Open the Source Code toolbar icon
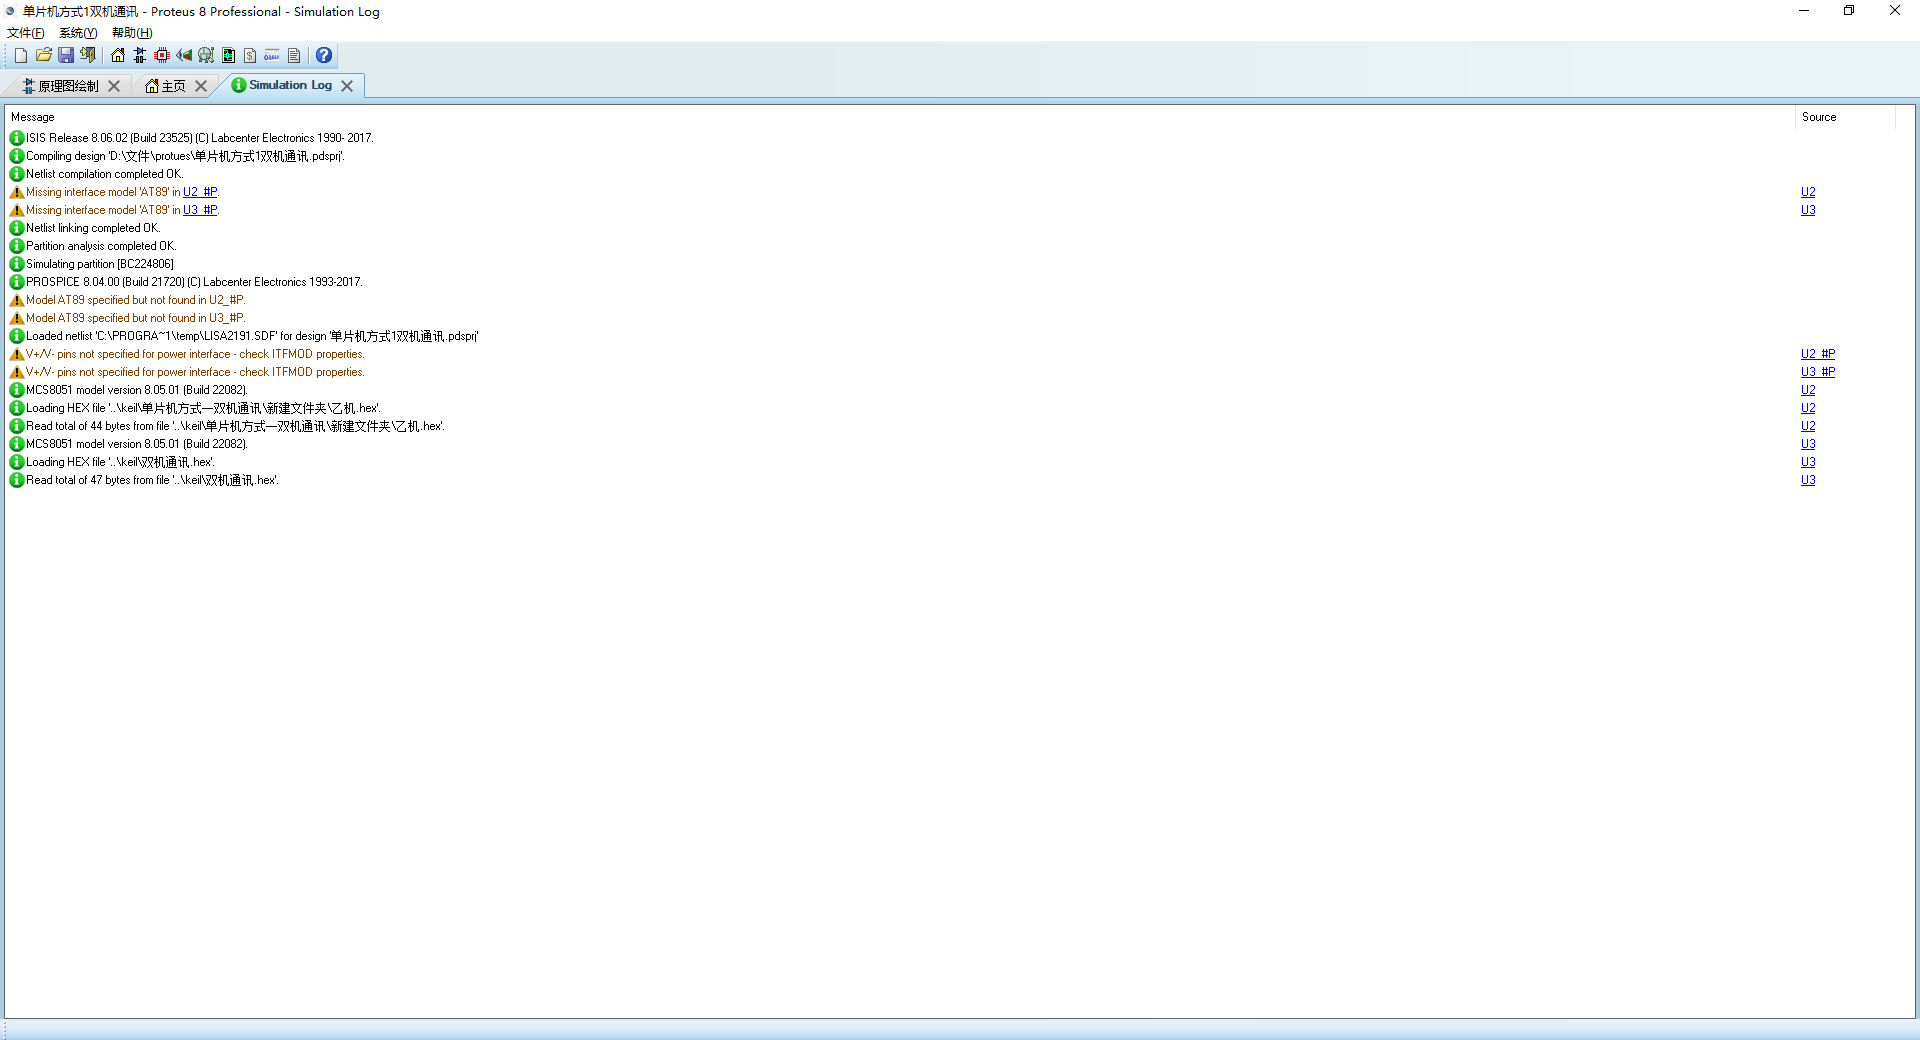Image resolution: width=1920 pixels, height=1040 pixels. [x=272, y=56]
